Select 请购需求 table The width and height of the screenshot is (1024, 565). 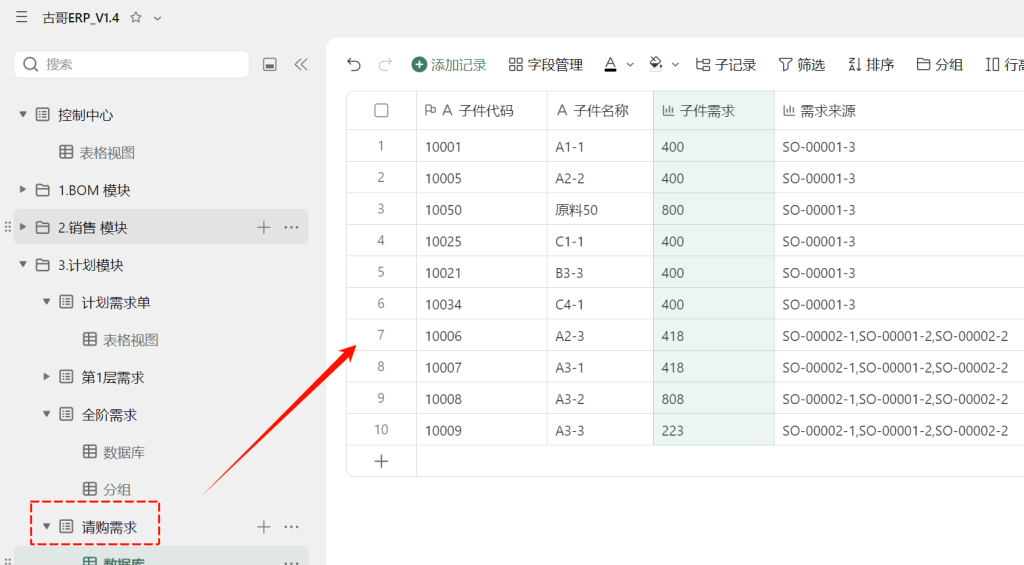(x=109, y=526)
